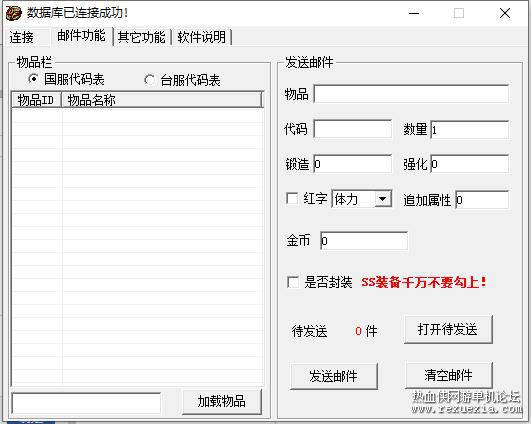This screenshot has height=424, width=531.
Task: Open pending mail with 打开待发送
Action: [x=448, y=329]
